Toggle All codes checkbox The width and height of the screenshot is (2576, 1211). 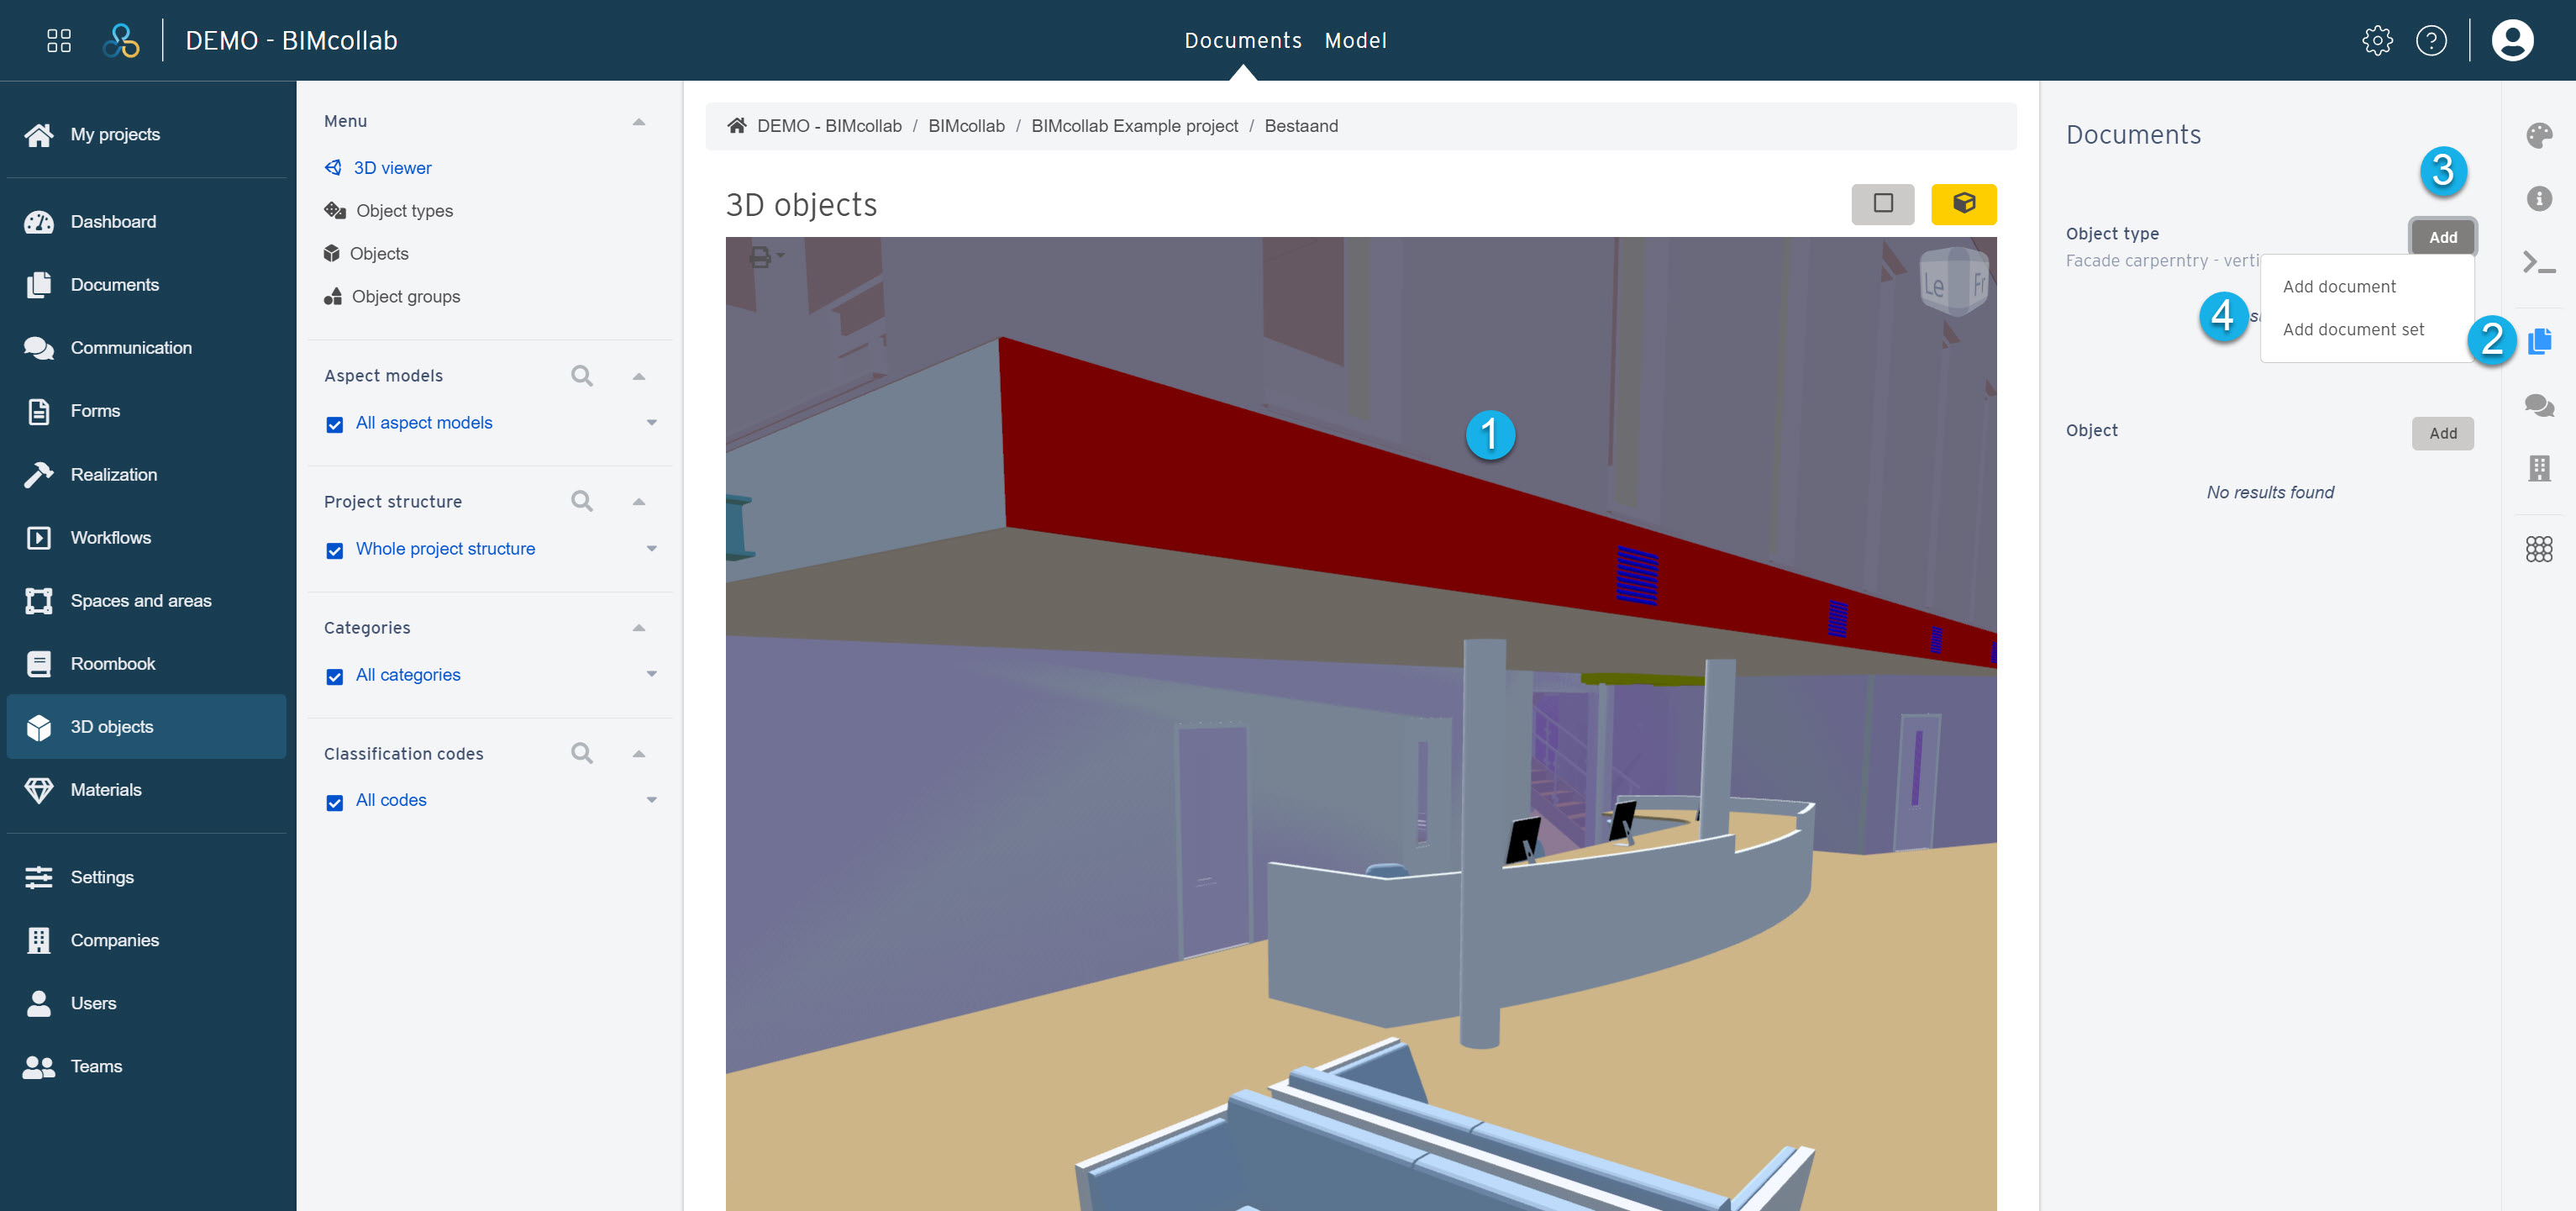(x=335, y=802)
